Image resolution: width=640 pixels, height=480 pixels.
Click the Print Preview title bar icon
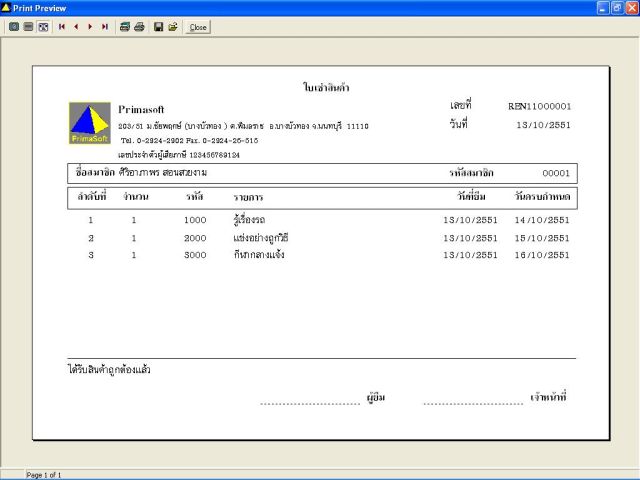coord(6,7)
